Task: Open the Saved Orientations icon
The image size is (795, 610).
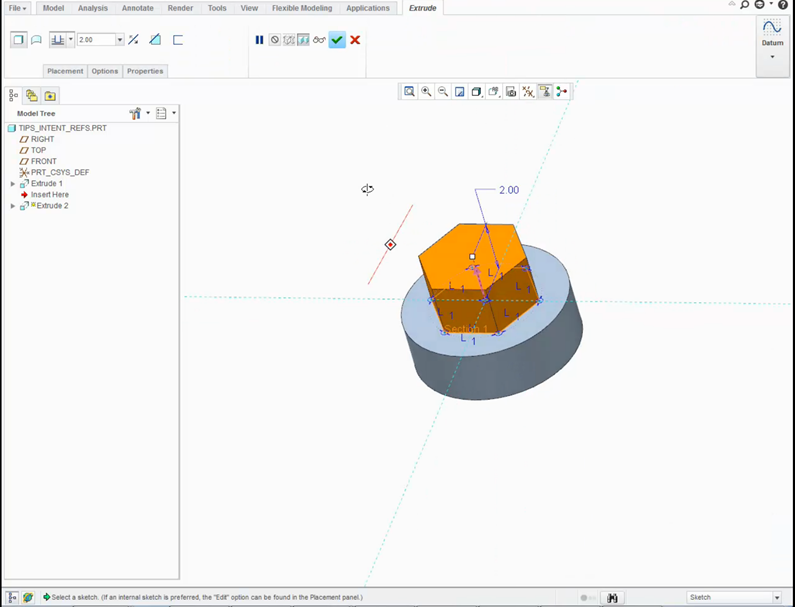Action: pyautogui.click(x=493, y=91)
